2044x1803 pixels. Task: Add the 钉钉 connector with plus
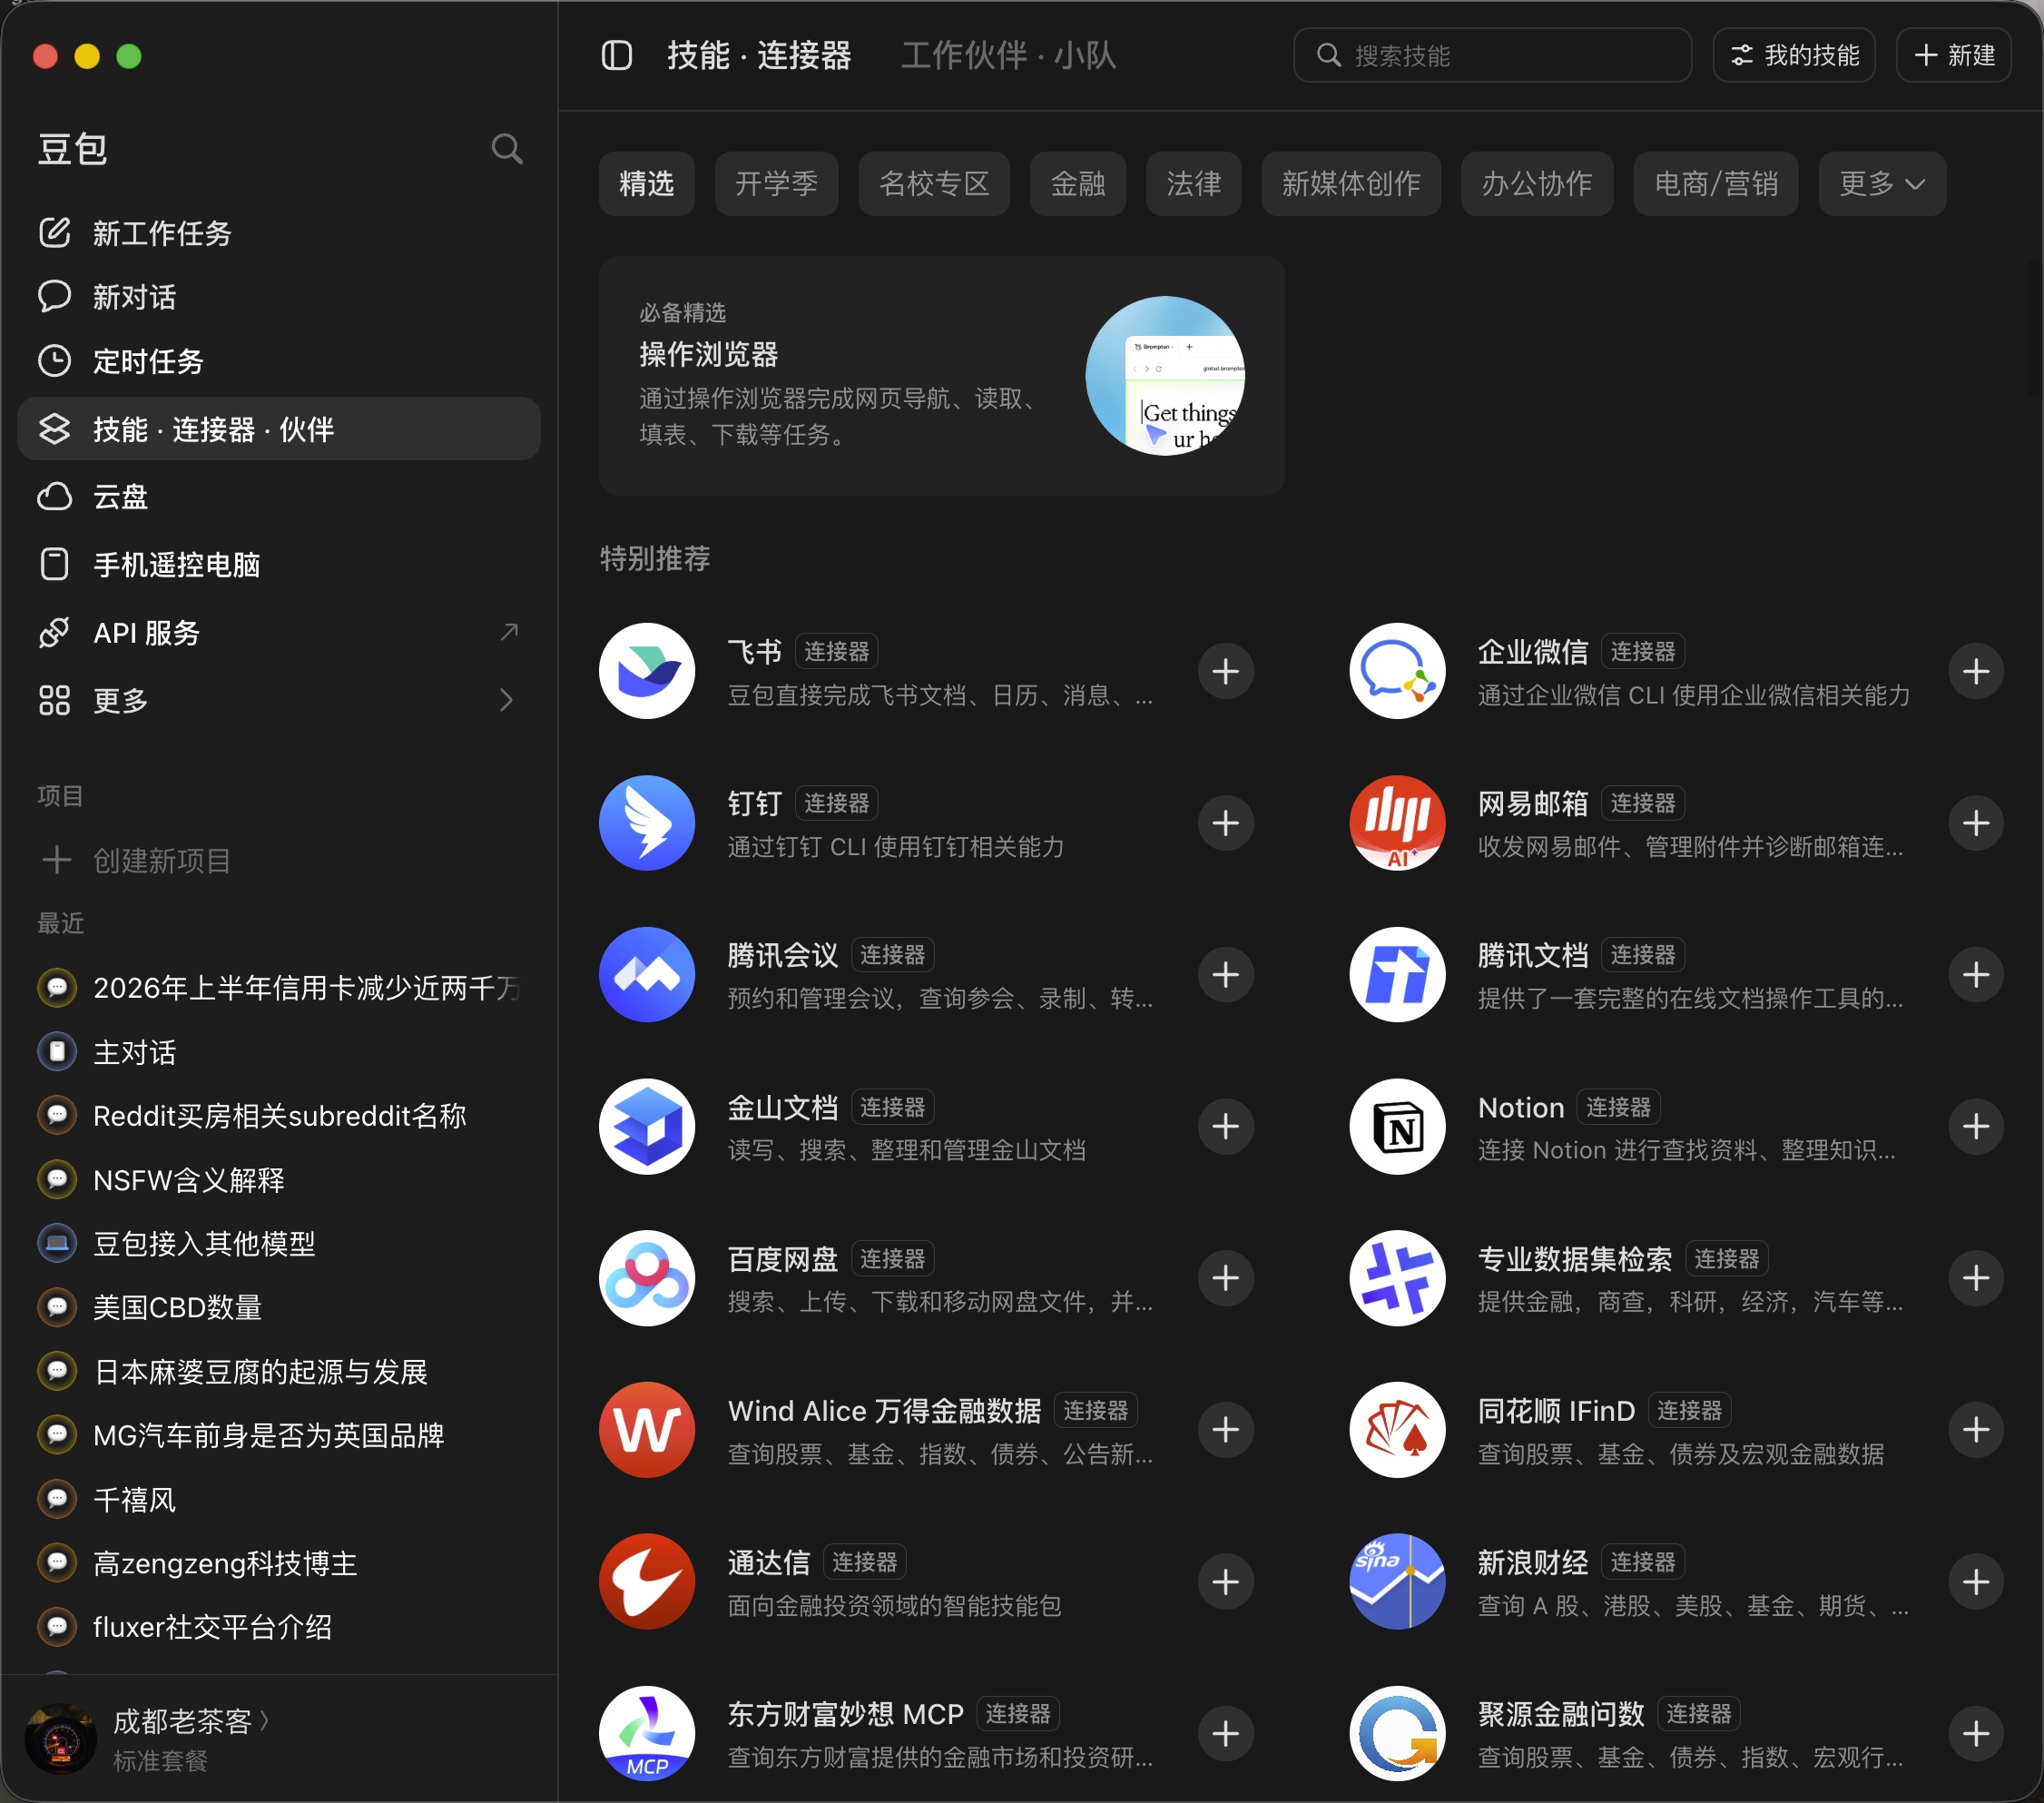point(1226,823)
